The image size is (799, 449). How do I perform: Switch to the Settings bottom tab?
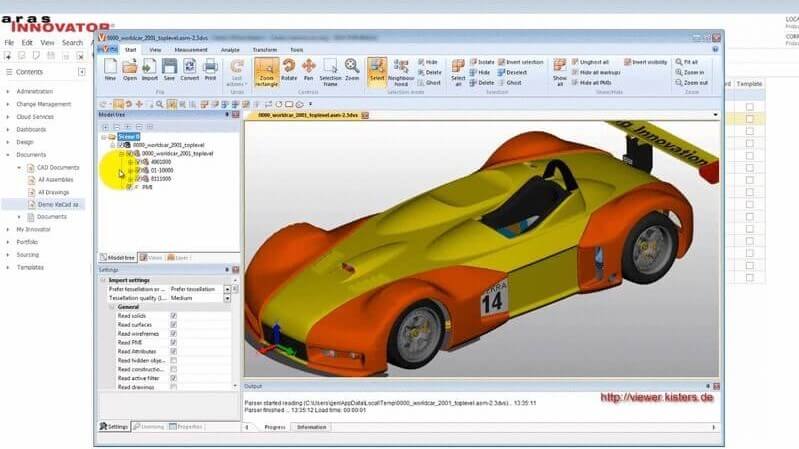pos(114,427)
